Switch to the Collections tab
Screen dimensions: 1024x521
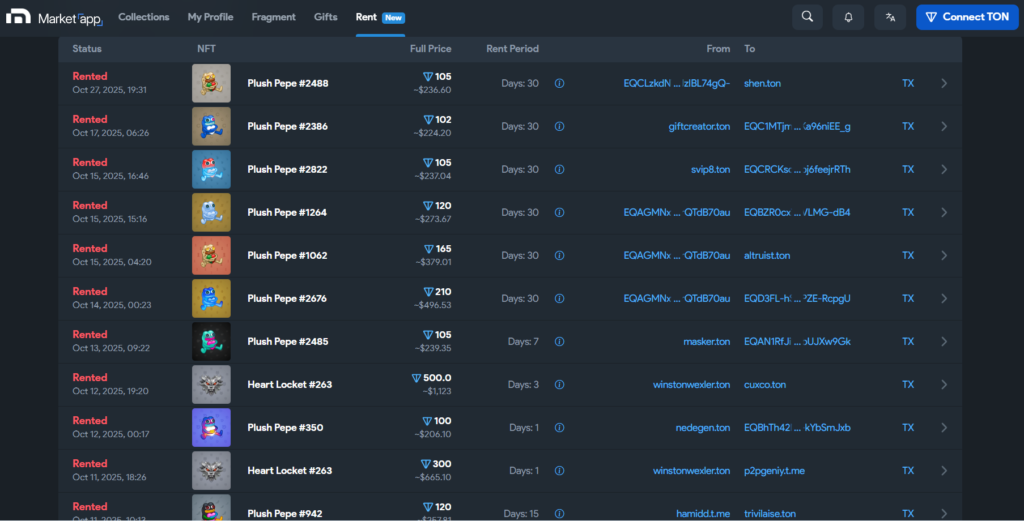point(143,17)
